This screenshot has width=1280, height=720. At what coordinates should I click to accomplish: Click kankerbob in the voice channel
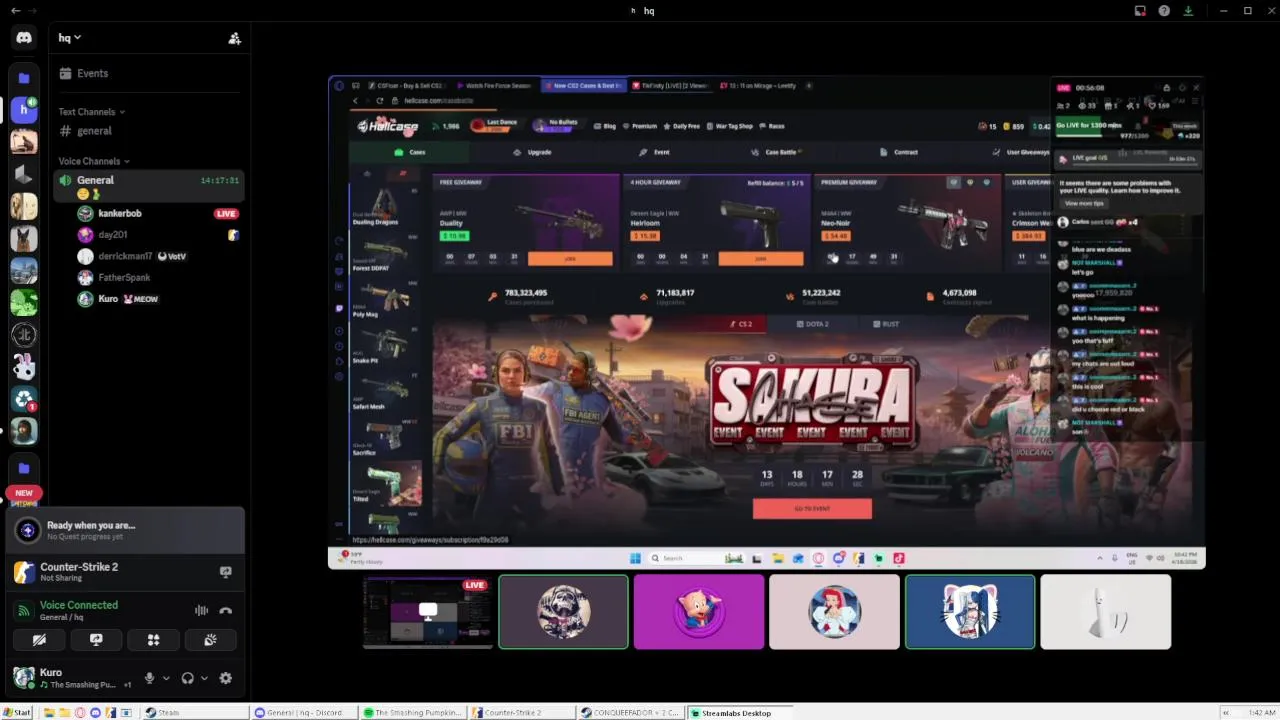click(120, 213)
